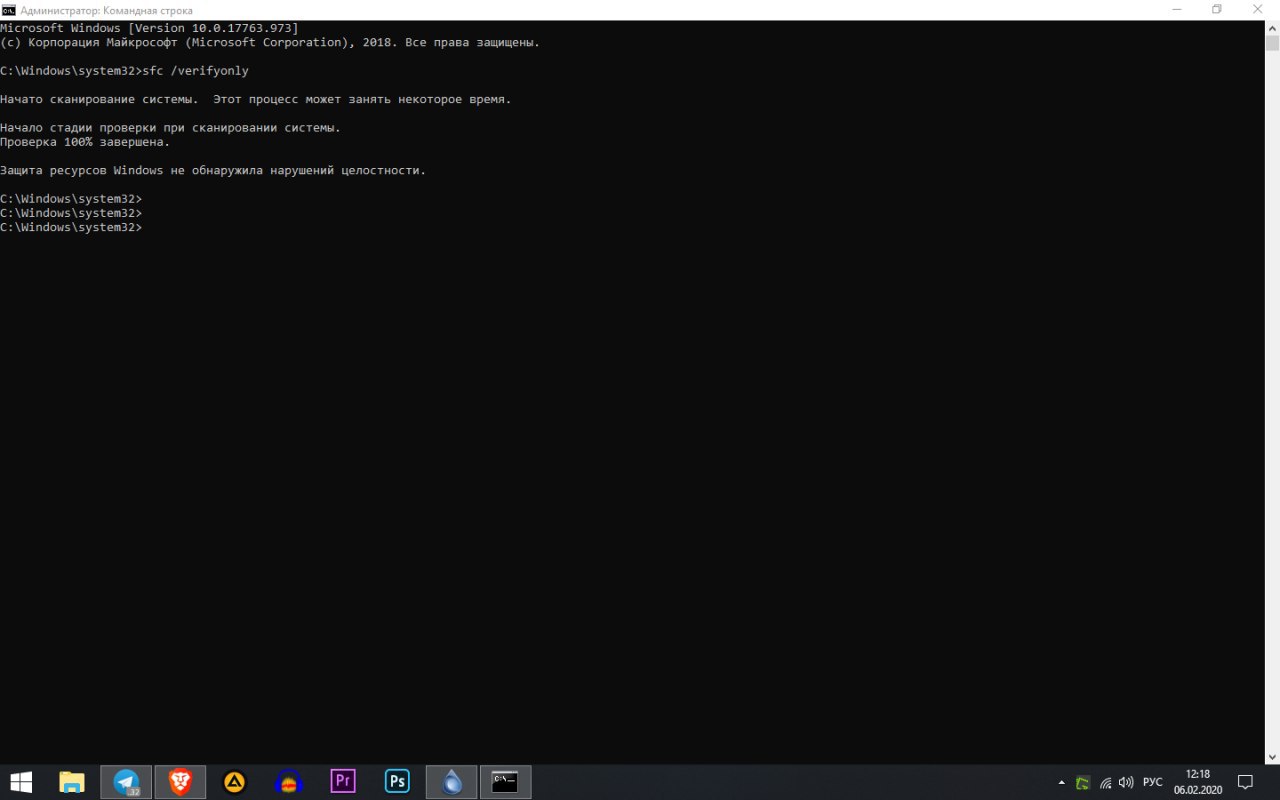Open the green tray application icon

pyautogui.click(x=1082, y=783)
